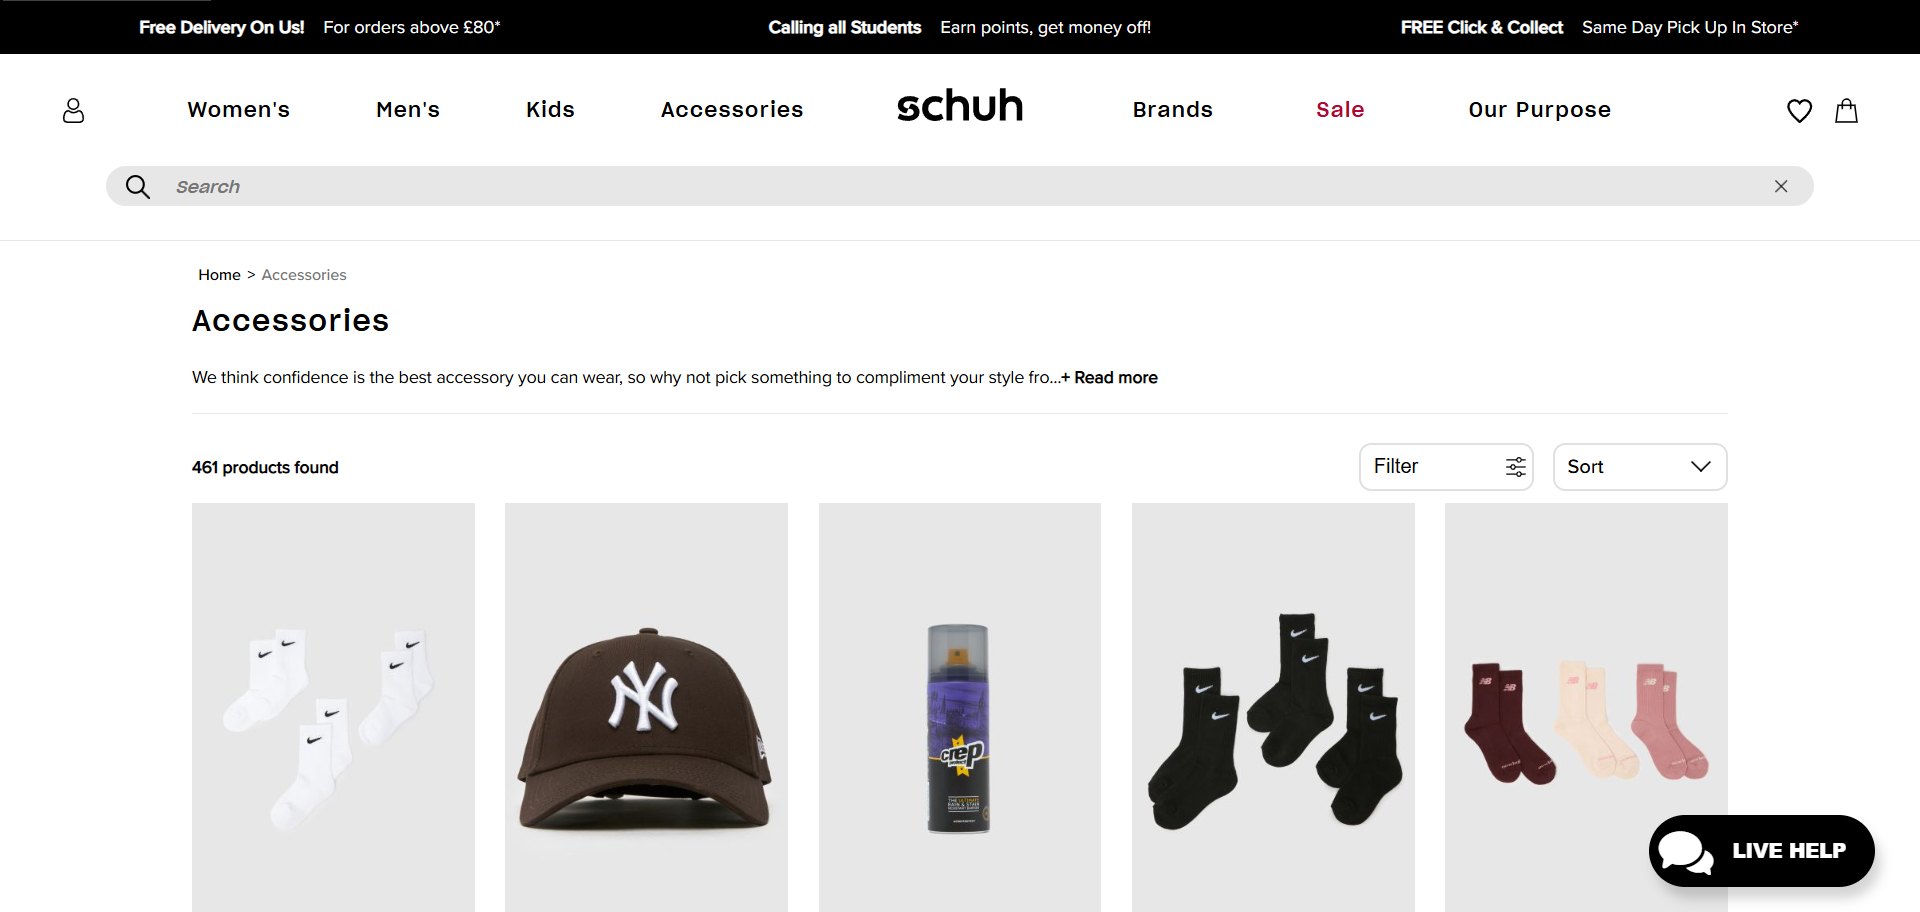Open the Our Purpose page
Image resolution: width=1920 pixels, height=912 pixels.
tap(1540, 110)
